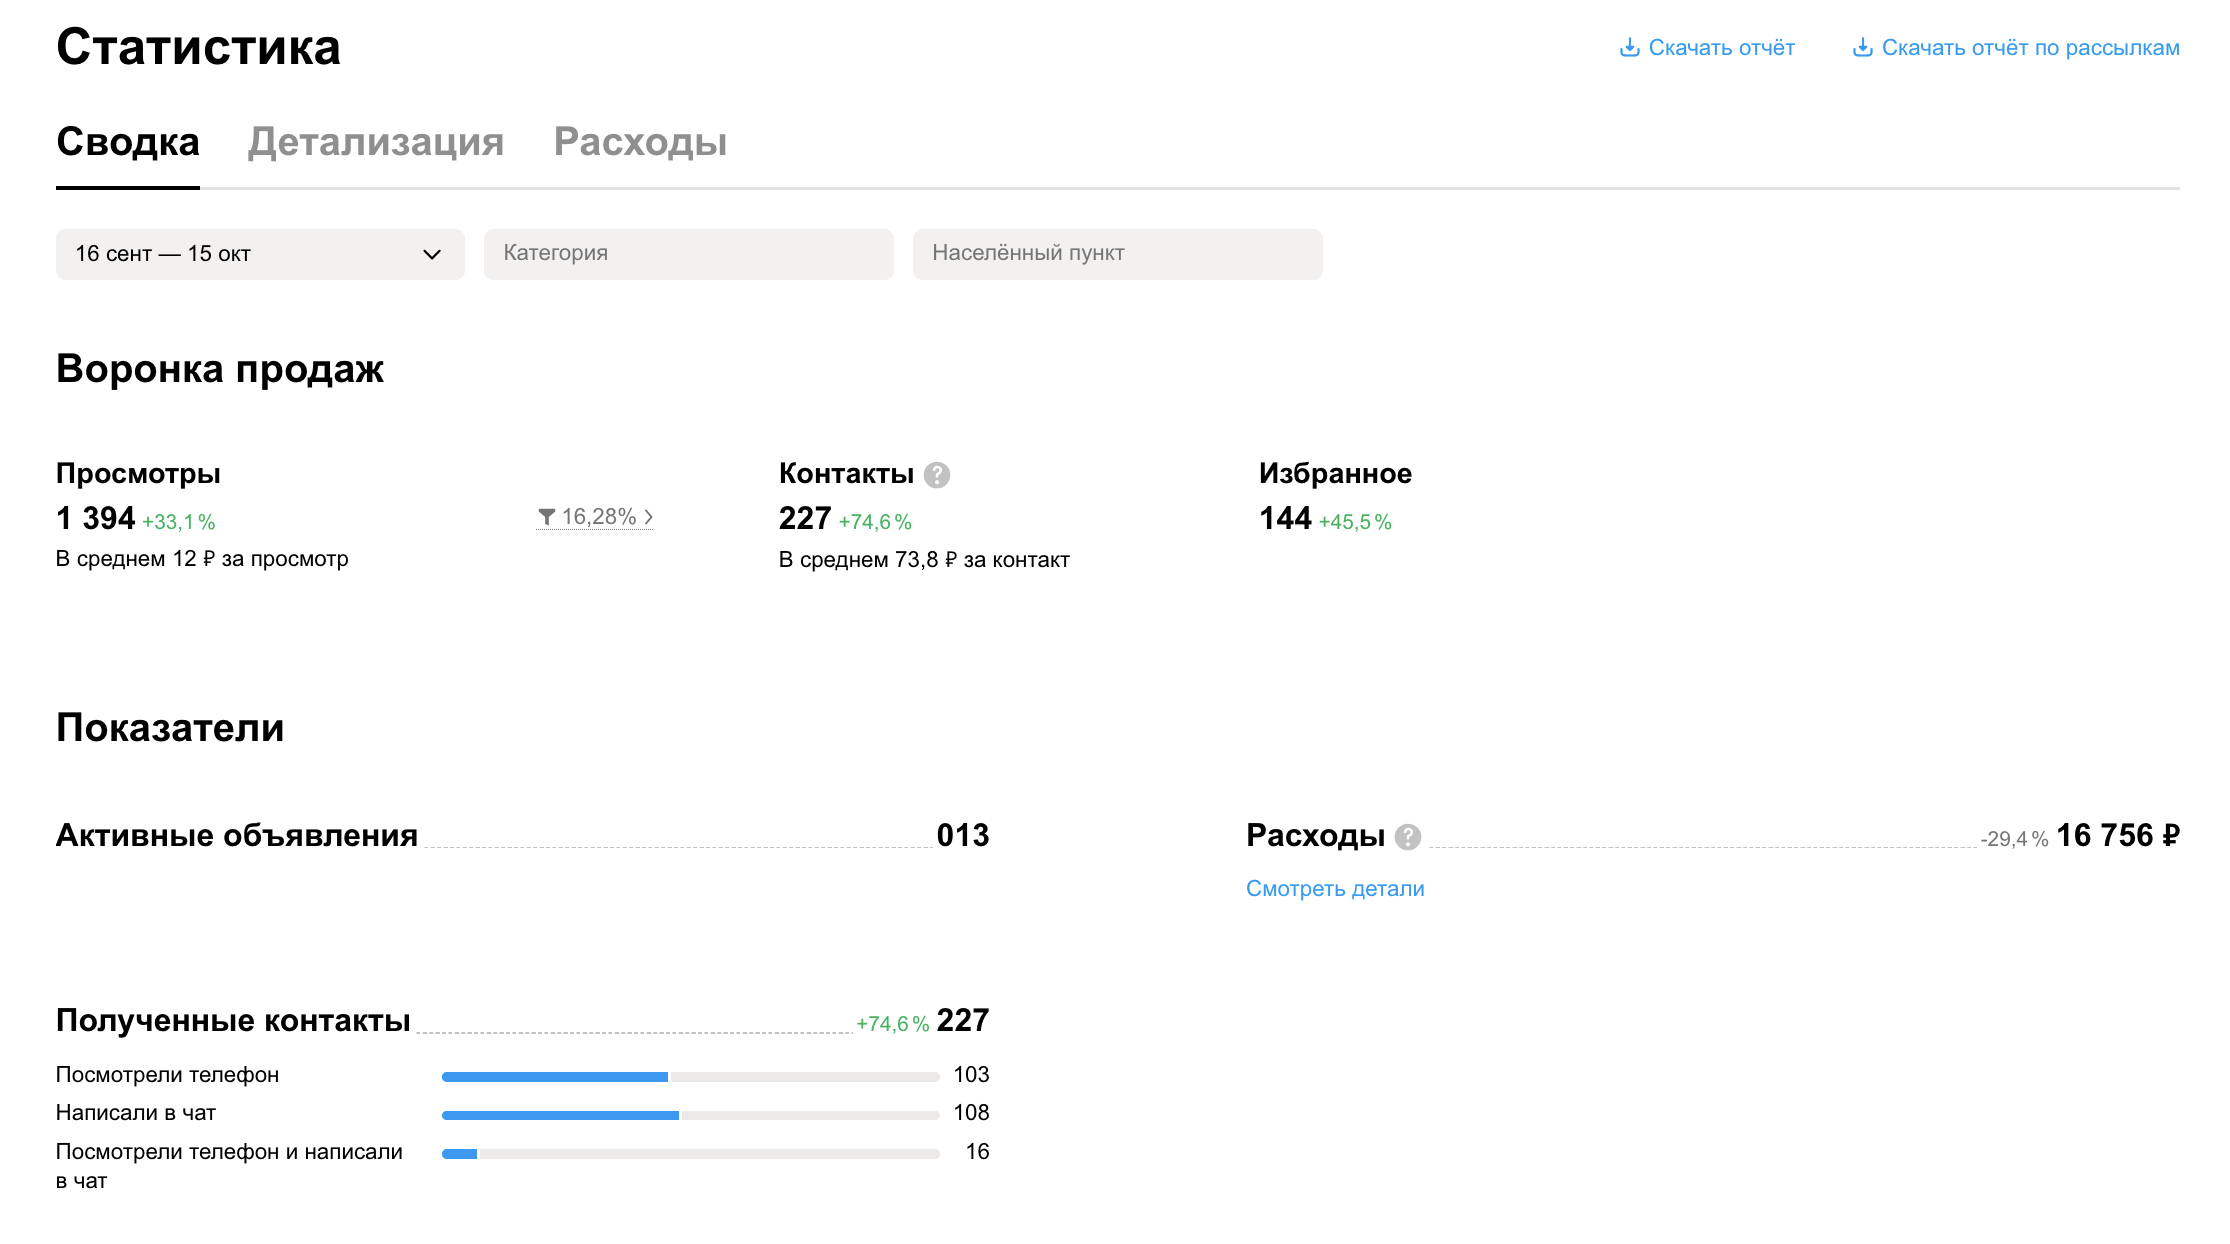Image resolution: width=2230 pixels, height=1244 pixels.
Task: Click the Населённый пункт field
Action: point(1117,254)
